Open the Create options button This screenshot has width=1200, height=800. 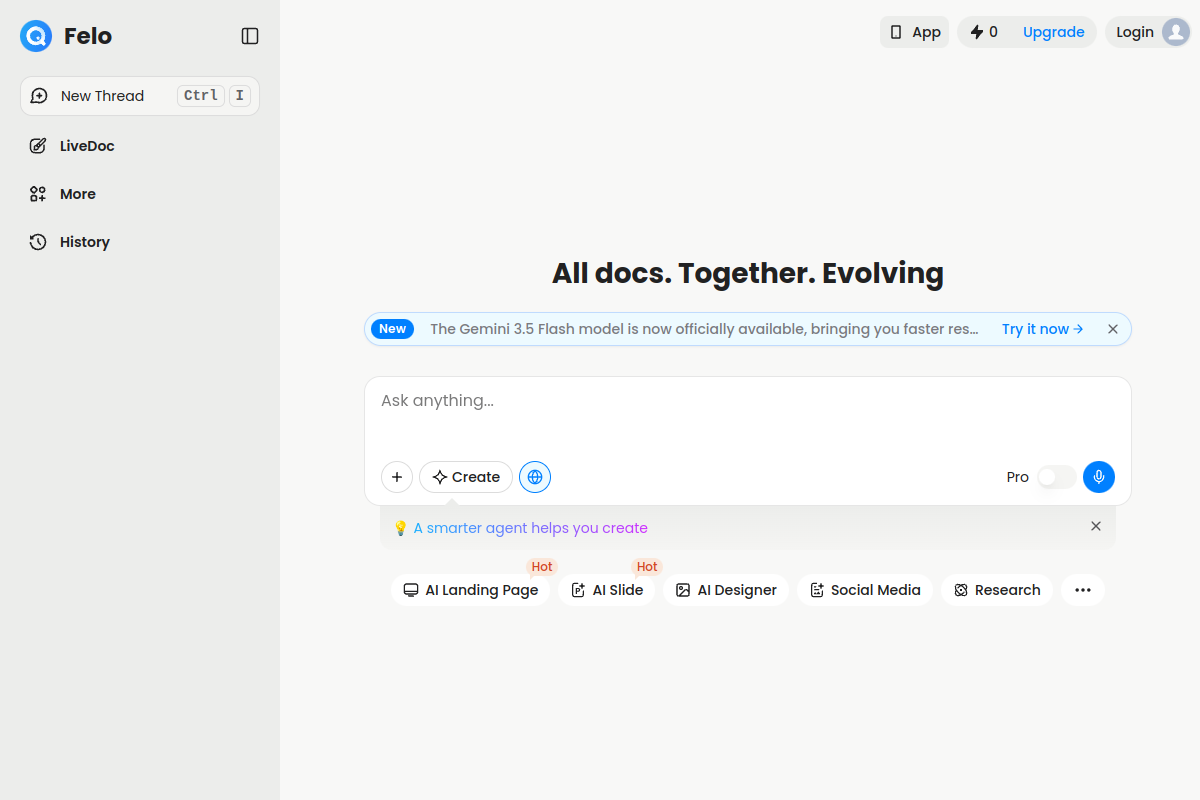pos(466,477)
